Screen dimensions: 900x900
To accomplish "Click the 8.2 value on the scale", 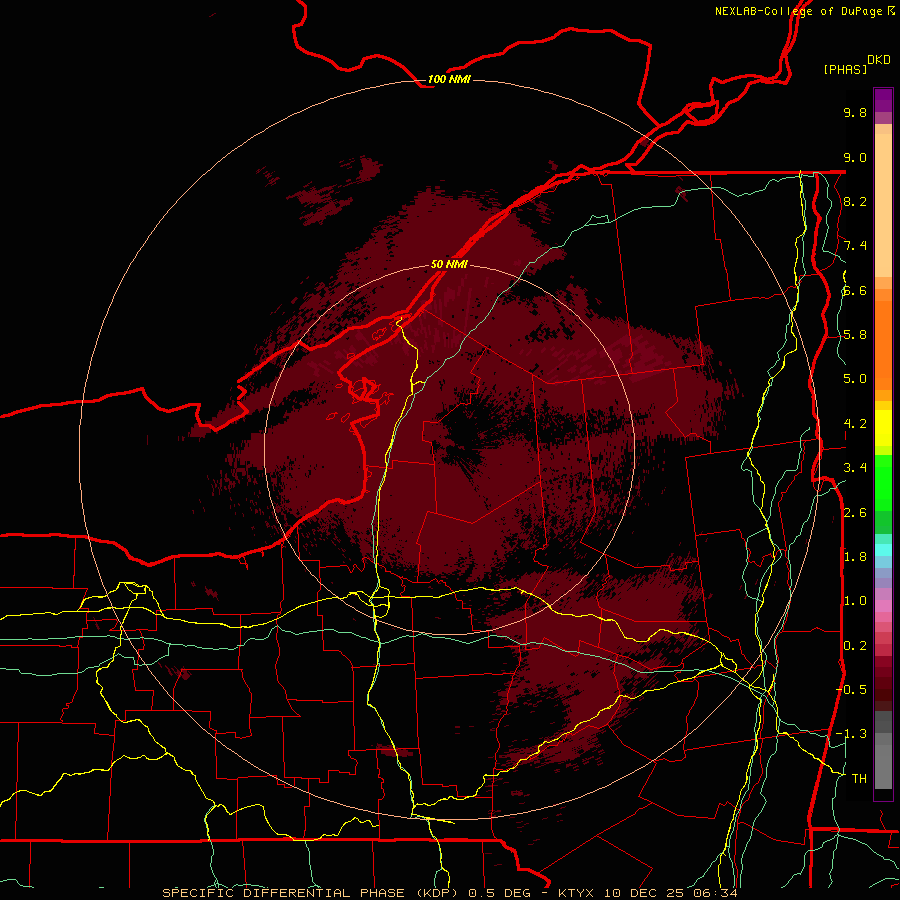I will pos(855,201).
